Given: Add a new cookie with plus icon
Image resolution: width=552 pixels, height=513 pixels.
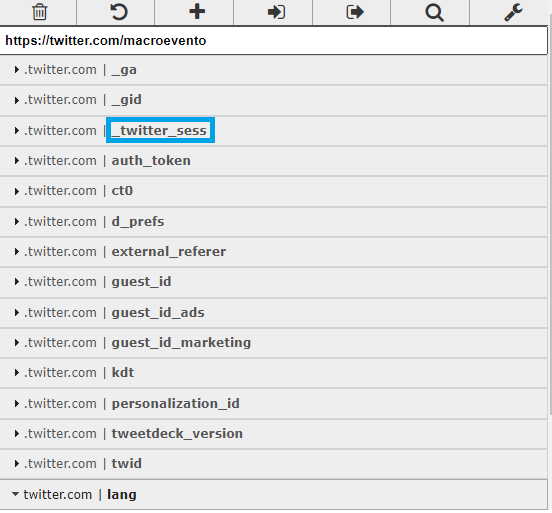Looking at the screenshot, I should pyautogui.click(x=197, y=12).
